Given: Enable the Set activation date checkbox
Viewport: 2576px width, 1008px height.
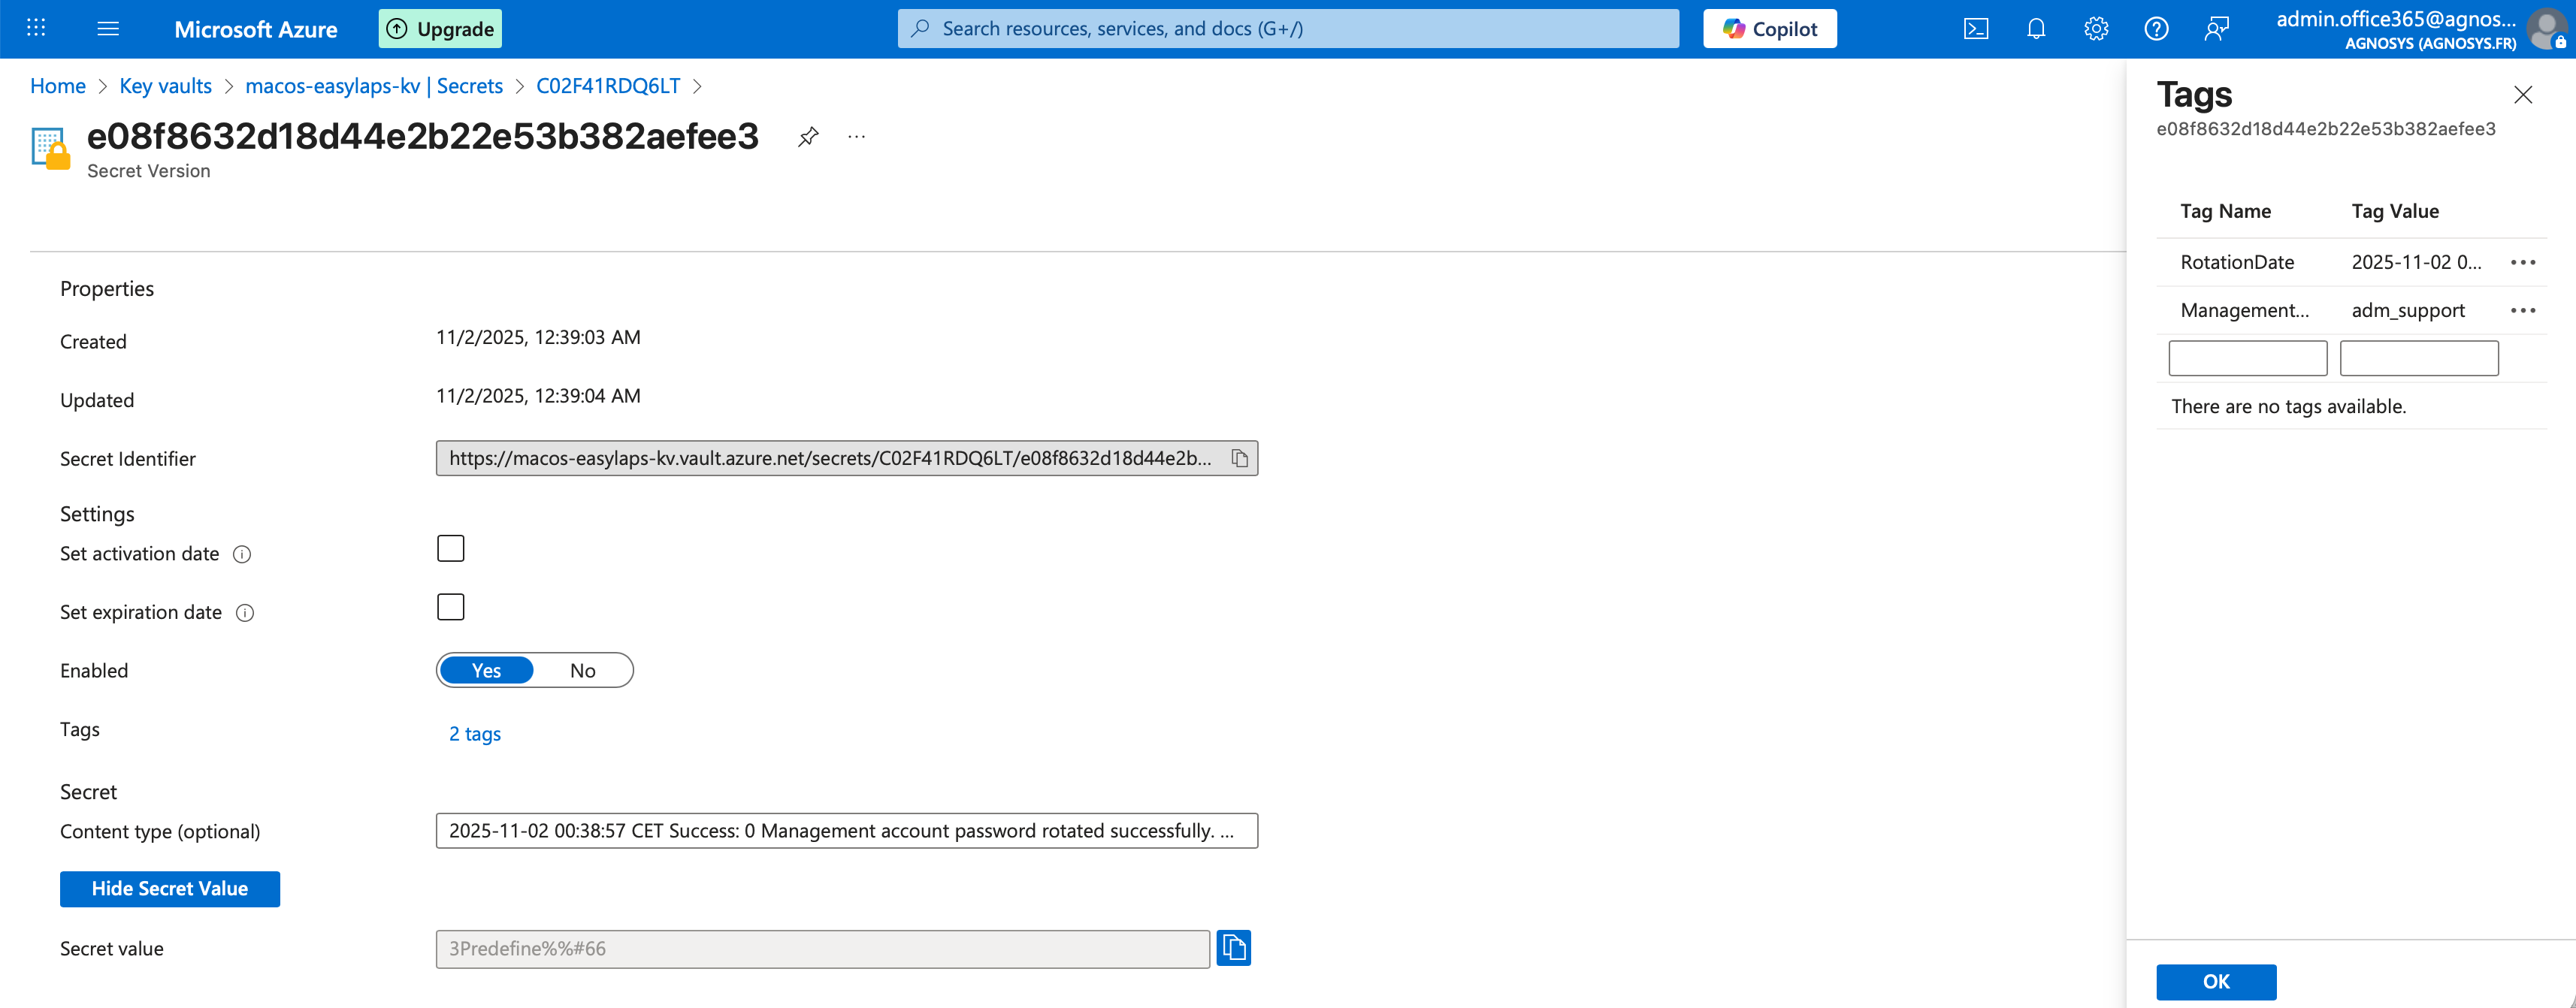Looking at the screenshot, I should click(451, 549).
